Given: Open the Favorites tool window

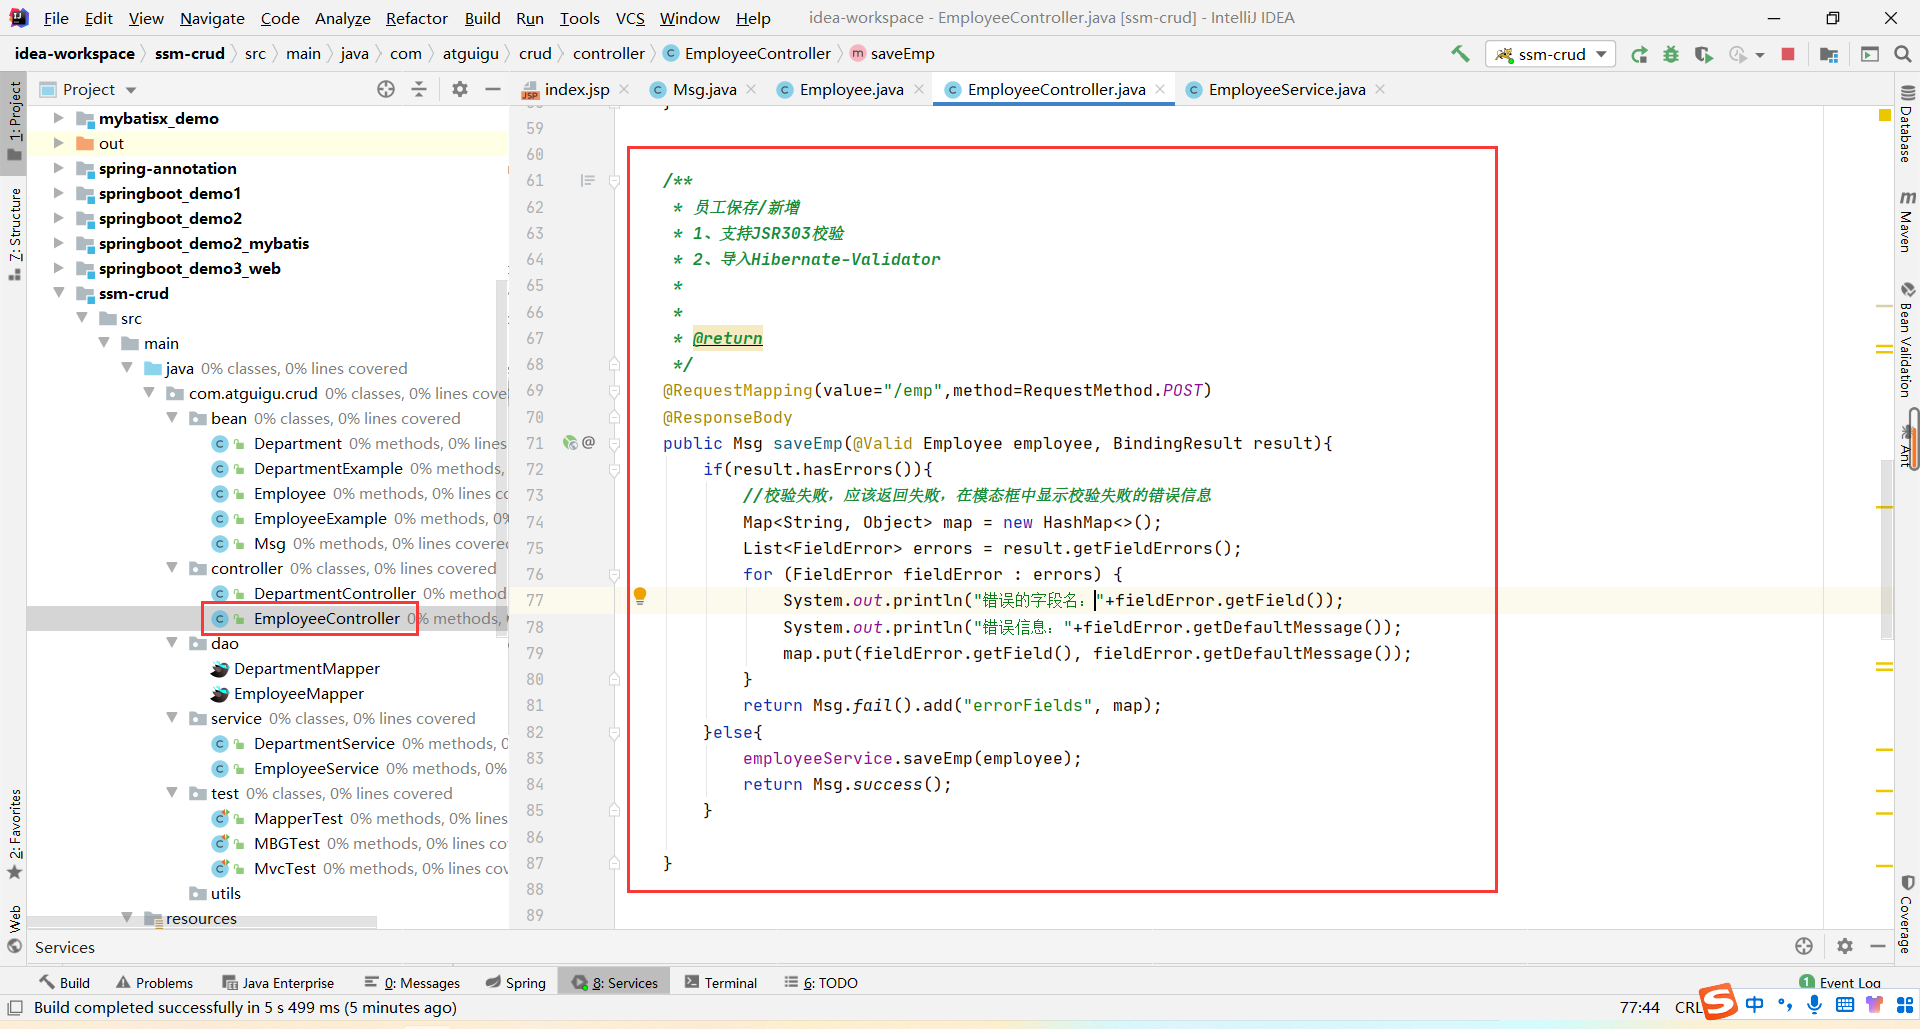Looking at the screenshot, I should pos(14,834).
